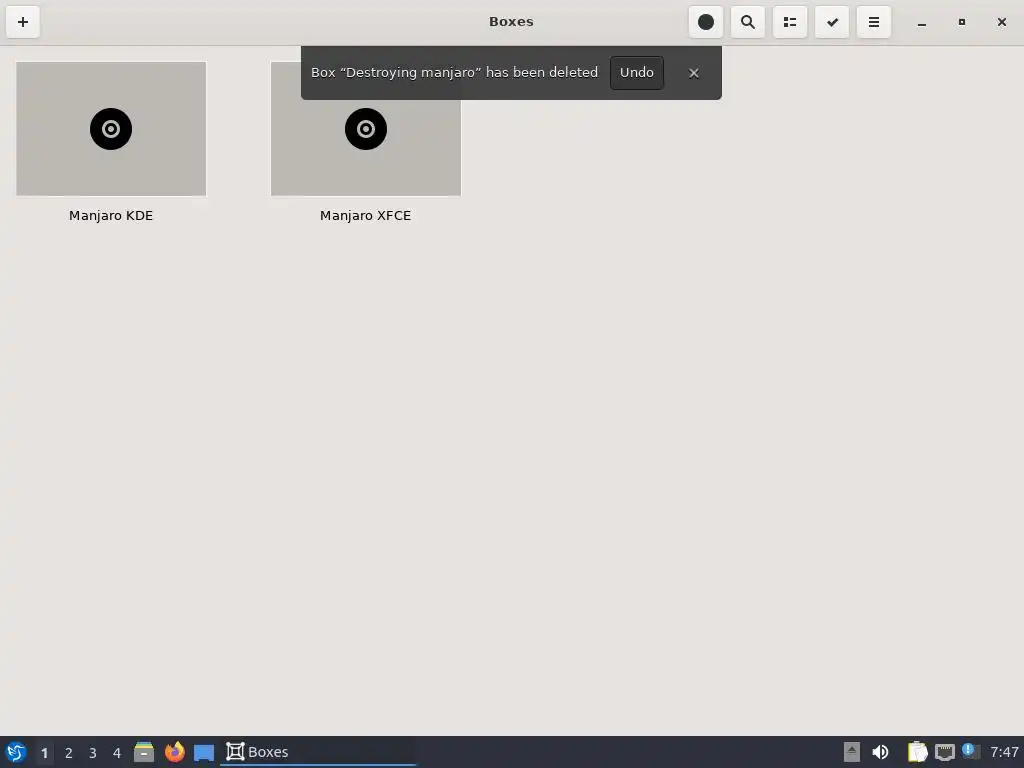This screenshot has height=768, width=1024.
Task: Click the clock showing 7:47
Action: click(x=1004, y=752)
